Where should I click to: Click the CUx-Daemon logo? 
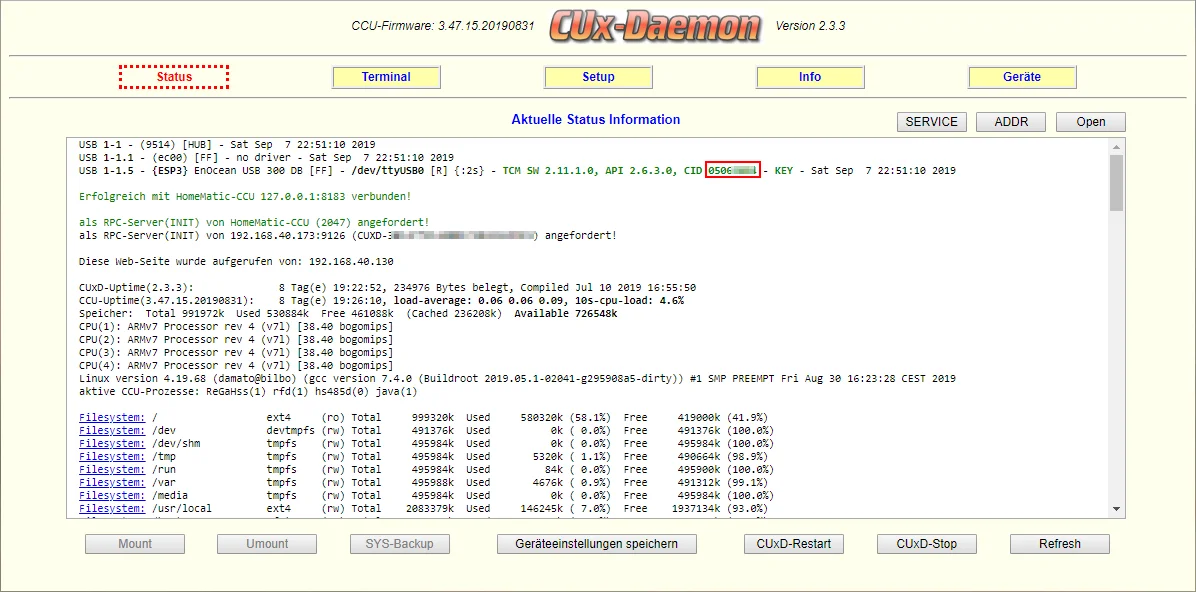(657, 26)
